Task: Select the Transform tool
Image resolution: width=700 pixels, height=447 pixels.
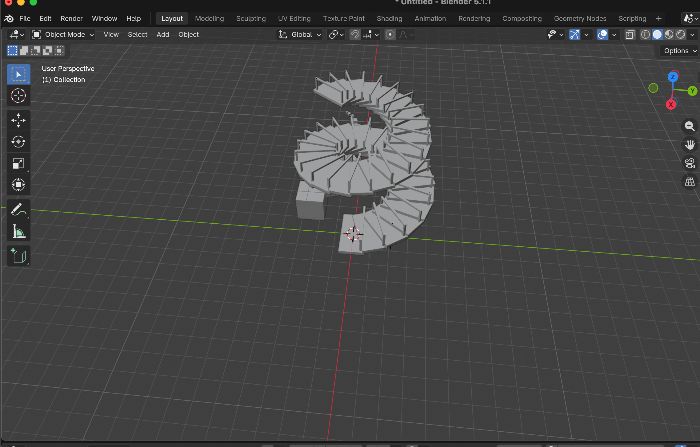Action: click(18, 184)
